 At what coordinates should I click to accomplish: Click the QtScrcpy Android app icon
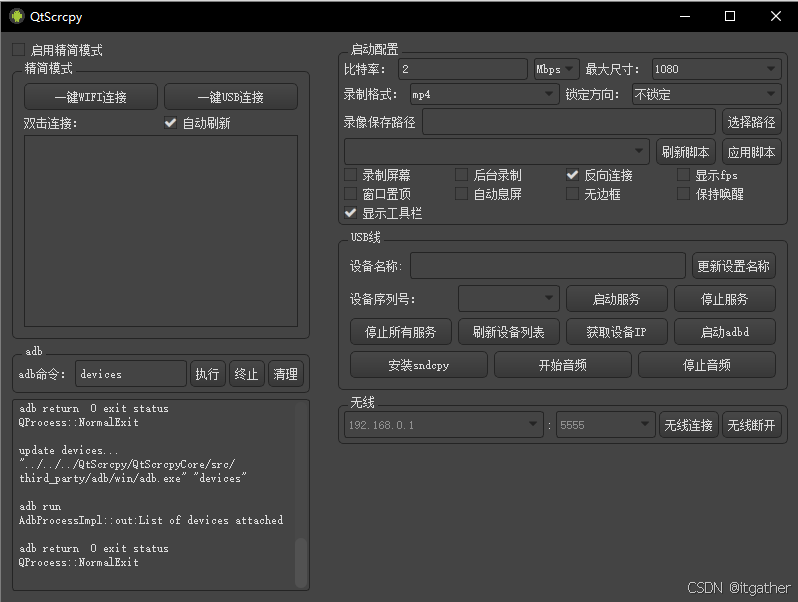(17, 16)
